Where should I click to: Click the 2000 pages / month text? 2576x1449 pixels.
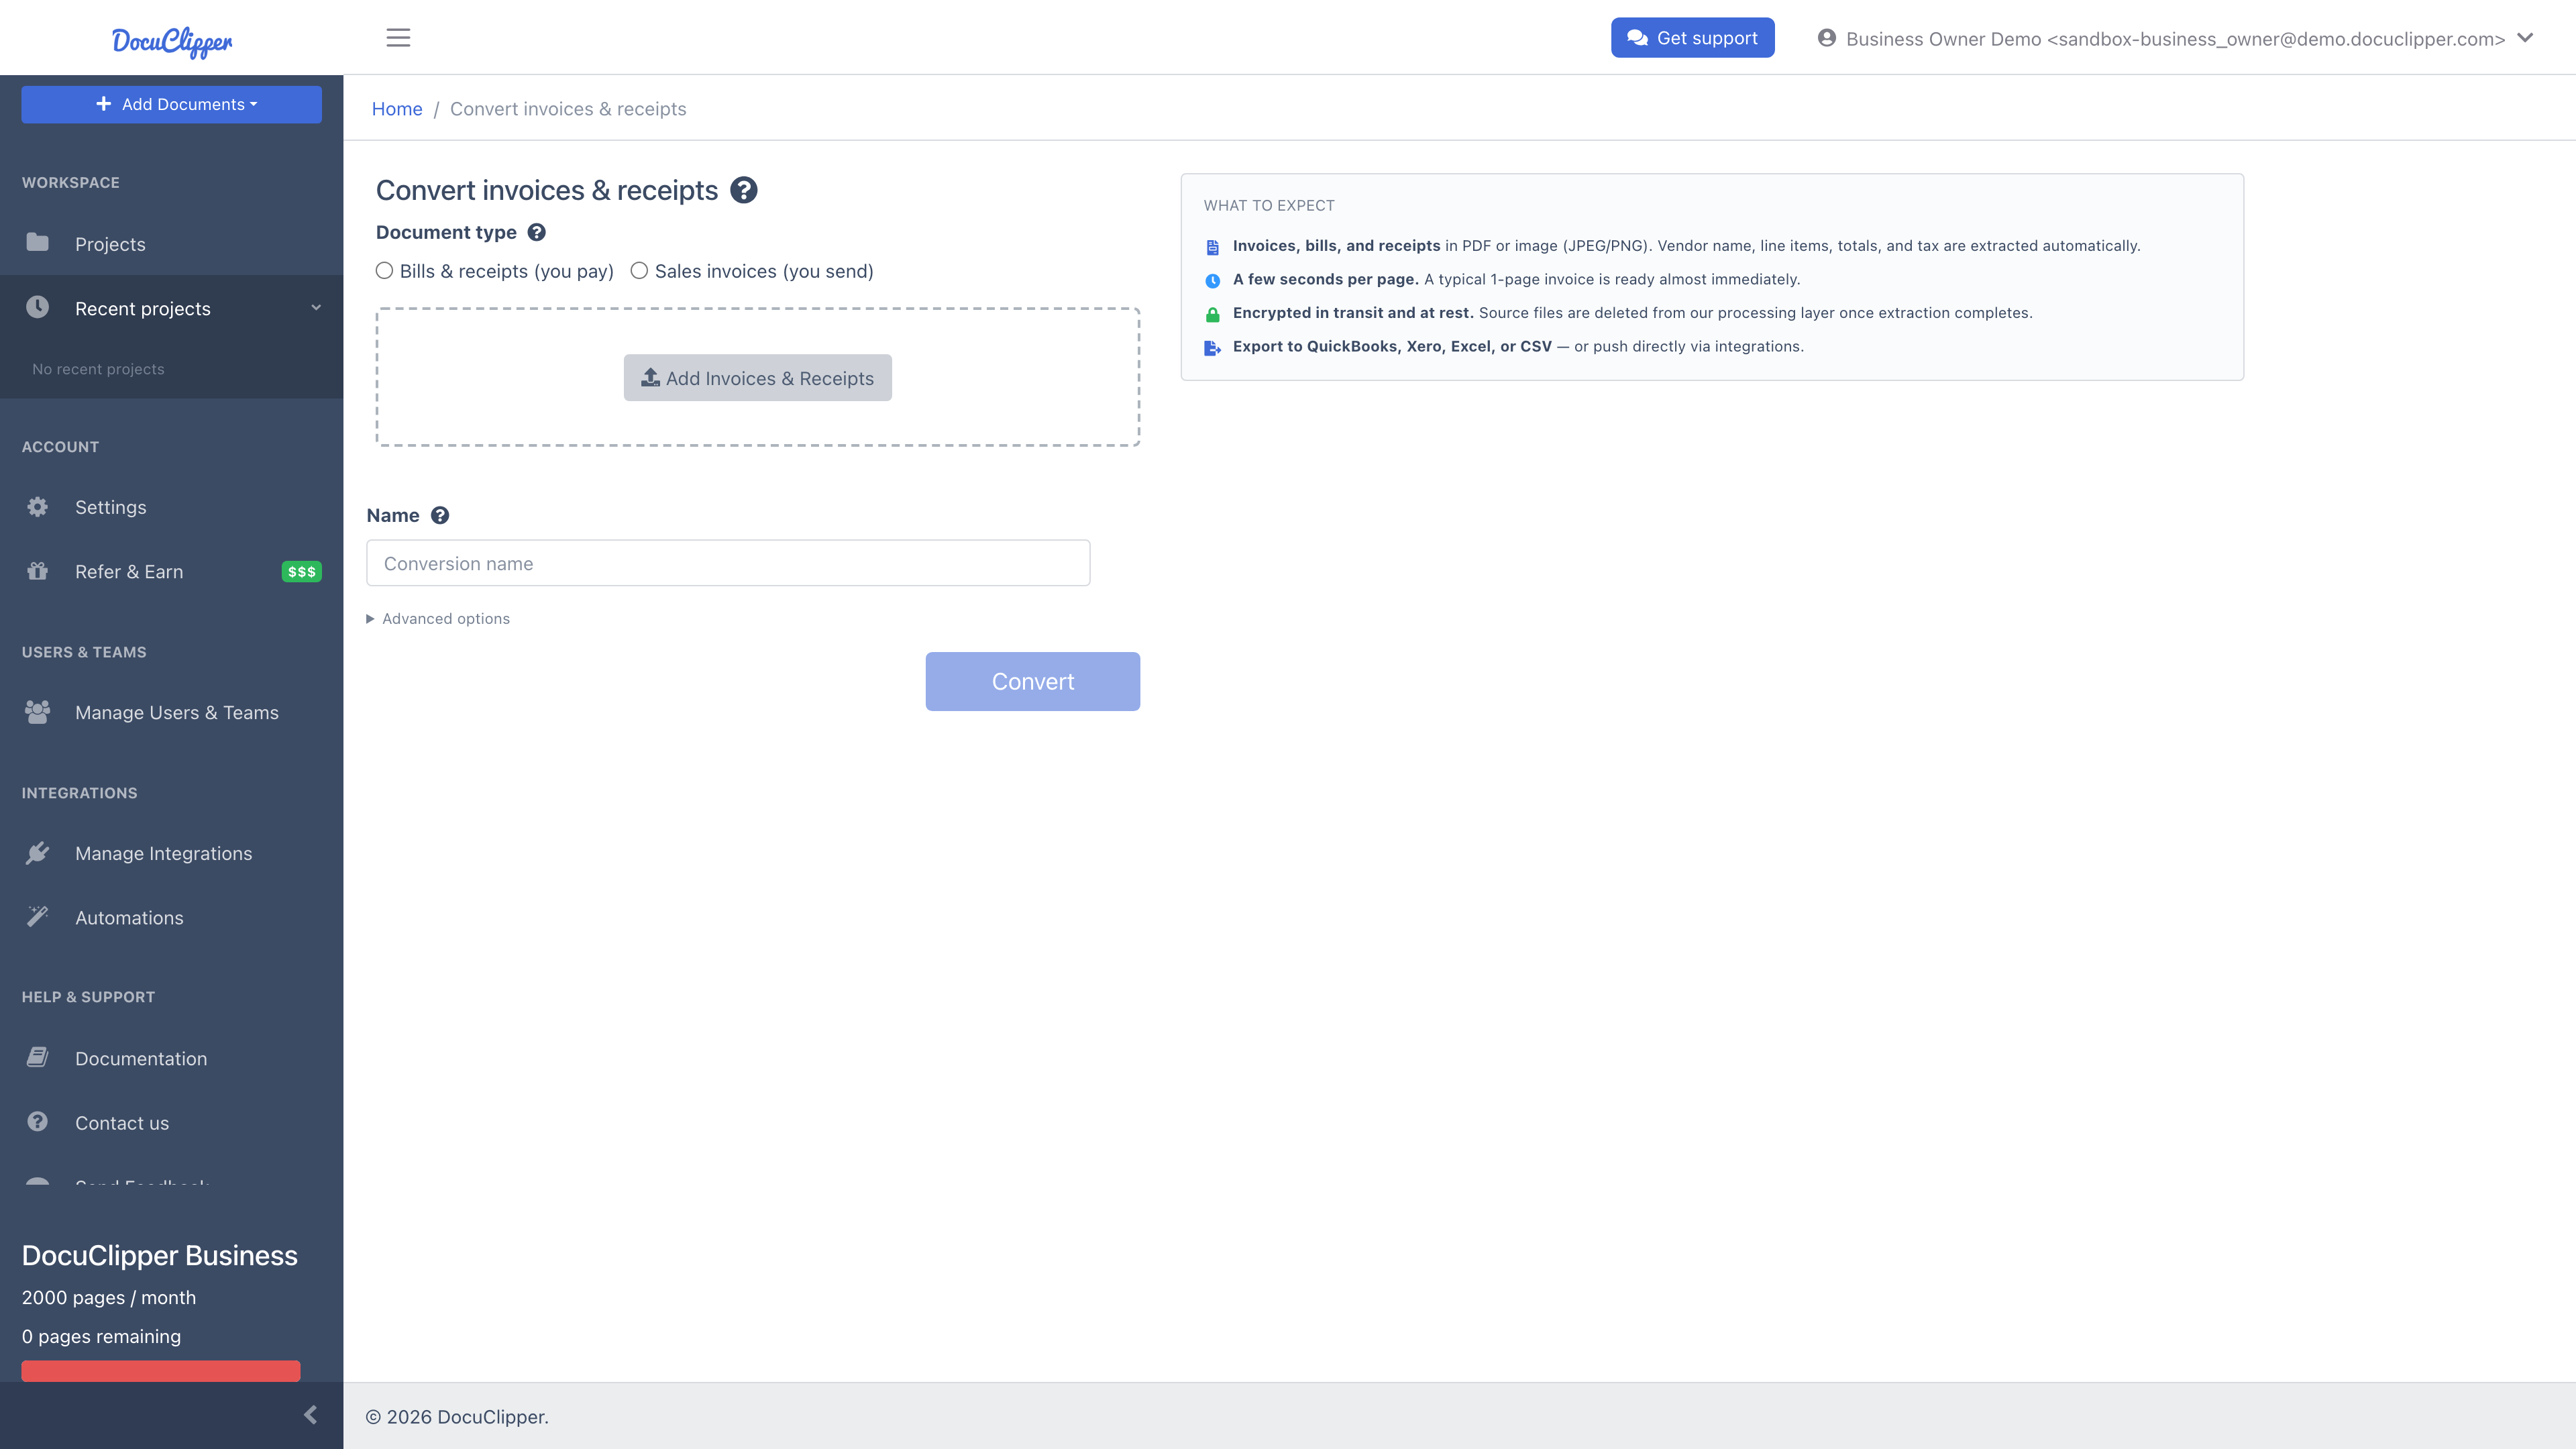tap(109, 1298)
